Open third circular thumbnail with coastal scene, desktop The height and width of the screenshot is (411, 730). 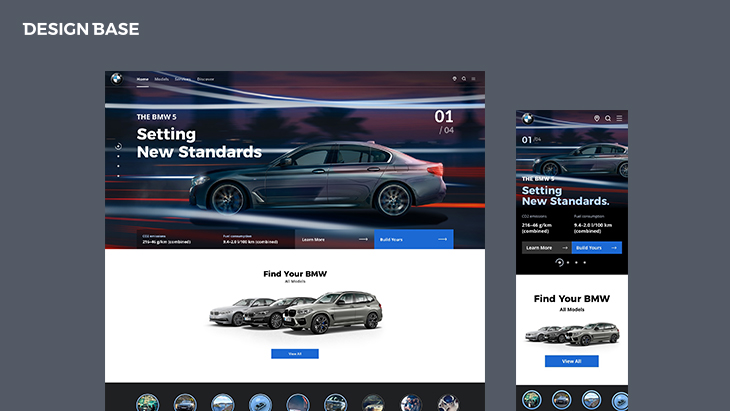pos(223,403)
